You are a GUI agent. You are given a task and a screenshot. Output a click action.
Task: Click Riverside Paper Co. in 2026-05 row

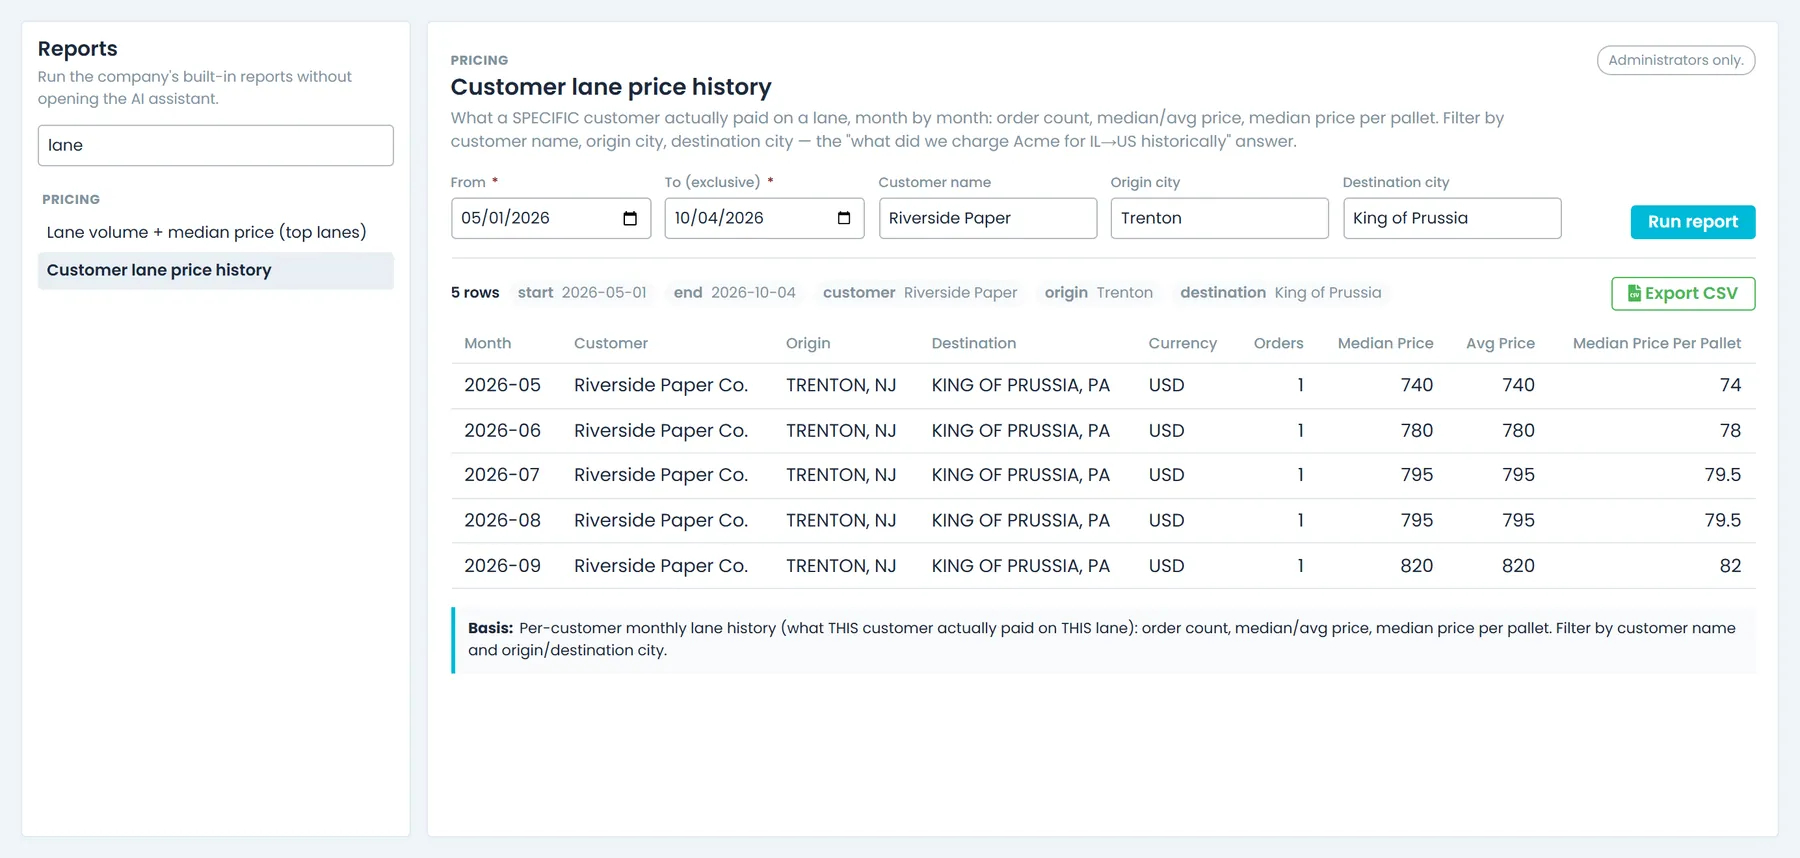point(661,386)
